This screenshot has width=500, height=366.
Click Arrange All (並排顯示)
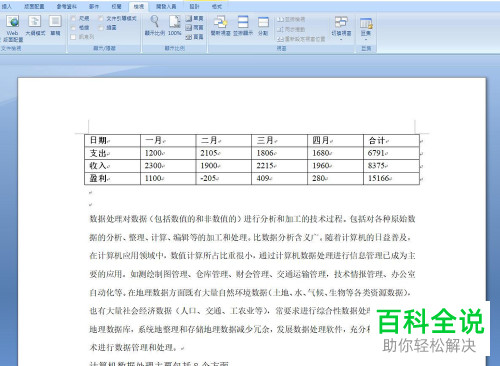(243, 26)
